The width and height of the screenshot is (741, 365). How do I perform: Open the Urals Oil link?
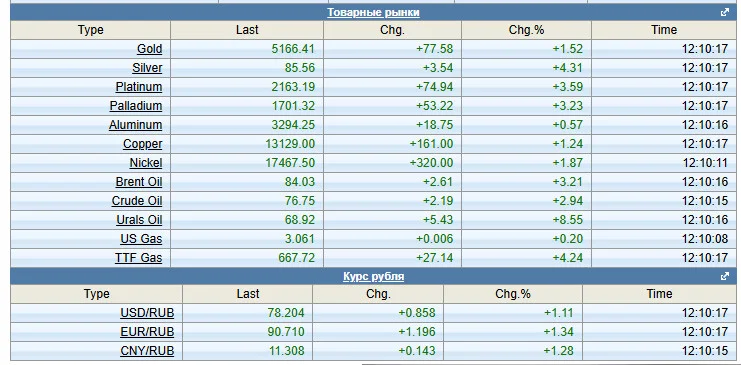(x=139, y=220)
